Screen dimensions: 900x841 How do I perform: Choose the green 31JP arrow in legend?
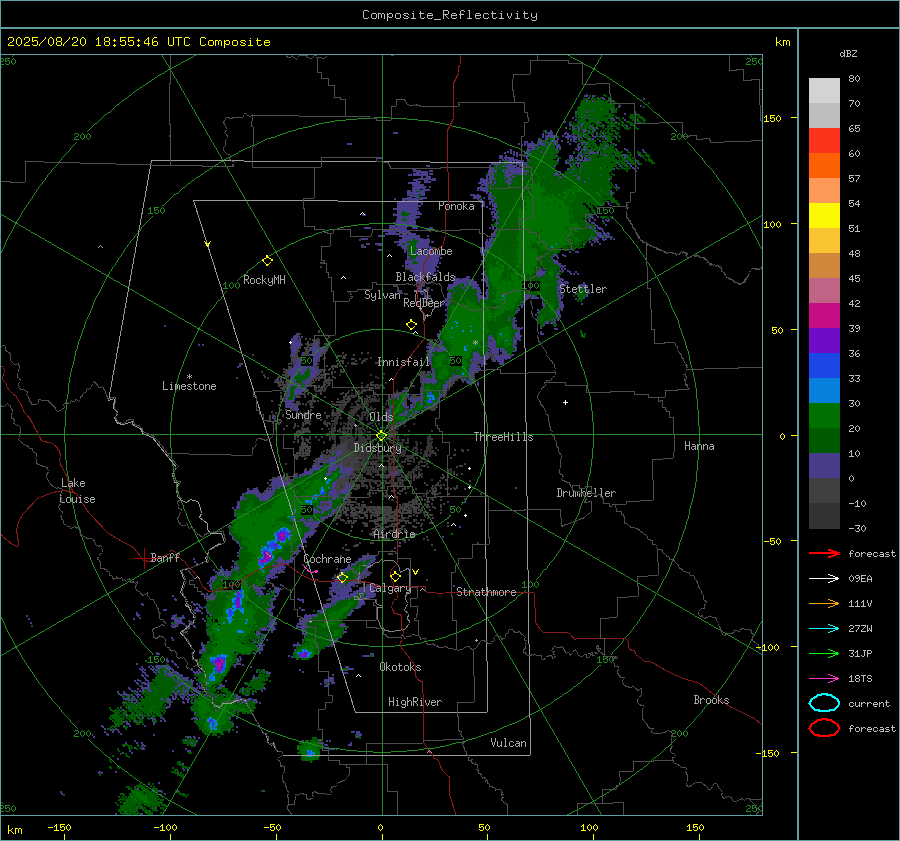pyautogui.click(x=824, y=653)
